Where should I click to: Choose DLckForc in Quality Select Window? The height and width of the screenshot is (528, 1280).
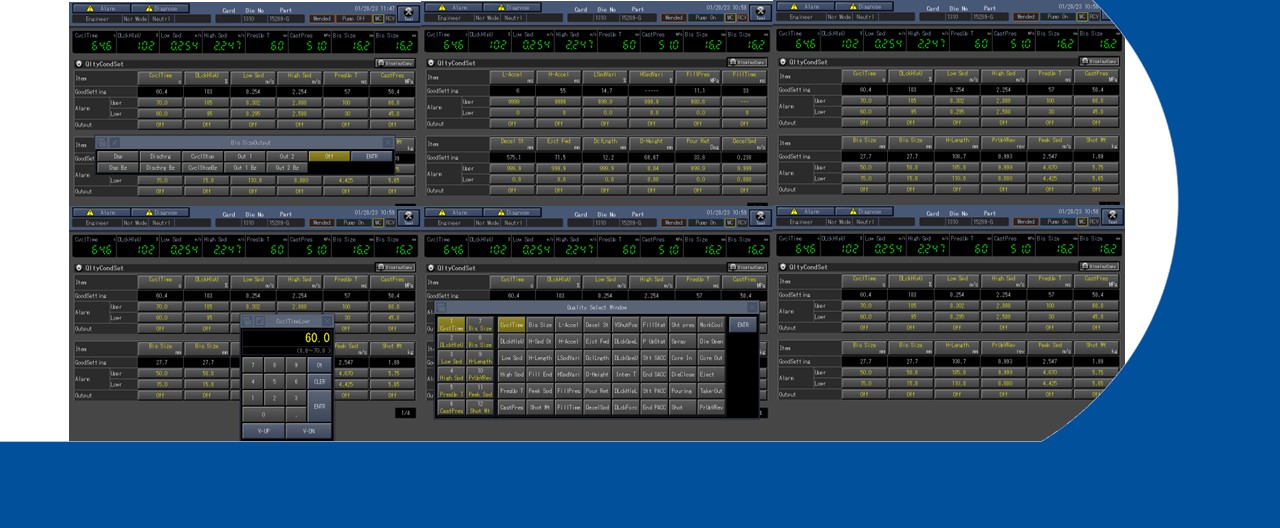click(x=626, y=407)
